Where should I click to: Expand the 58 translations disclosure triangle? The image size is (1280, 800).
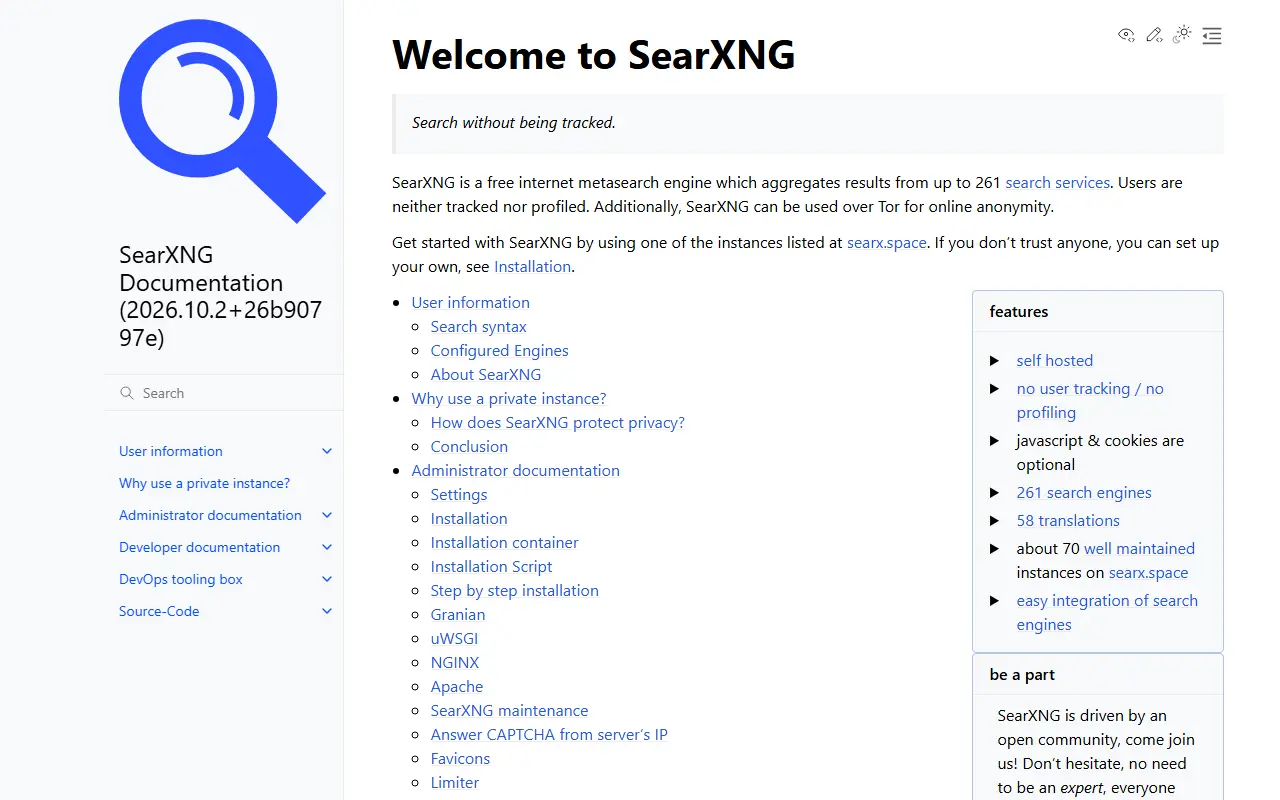995,521
